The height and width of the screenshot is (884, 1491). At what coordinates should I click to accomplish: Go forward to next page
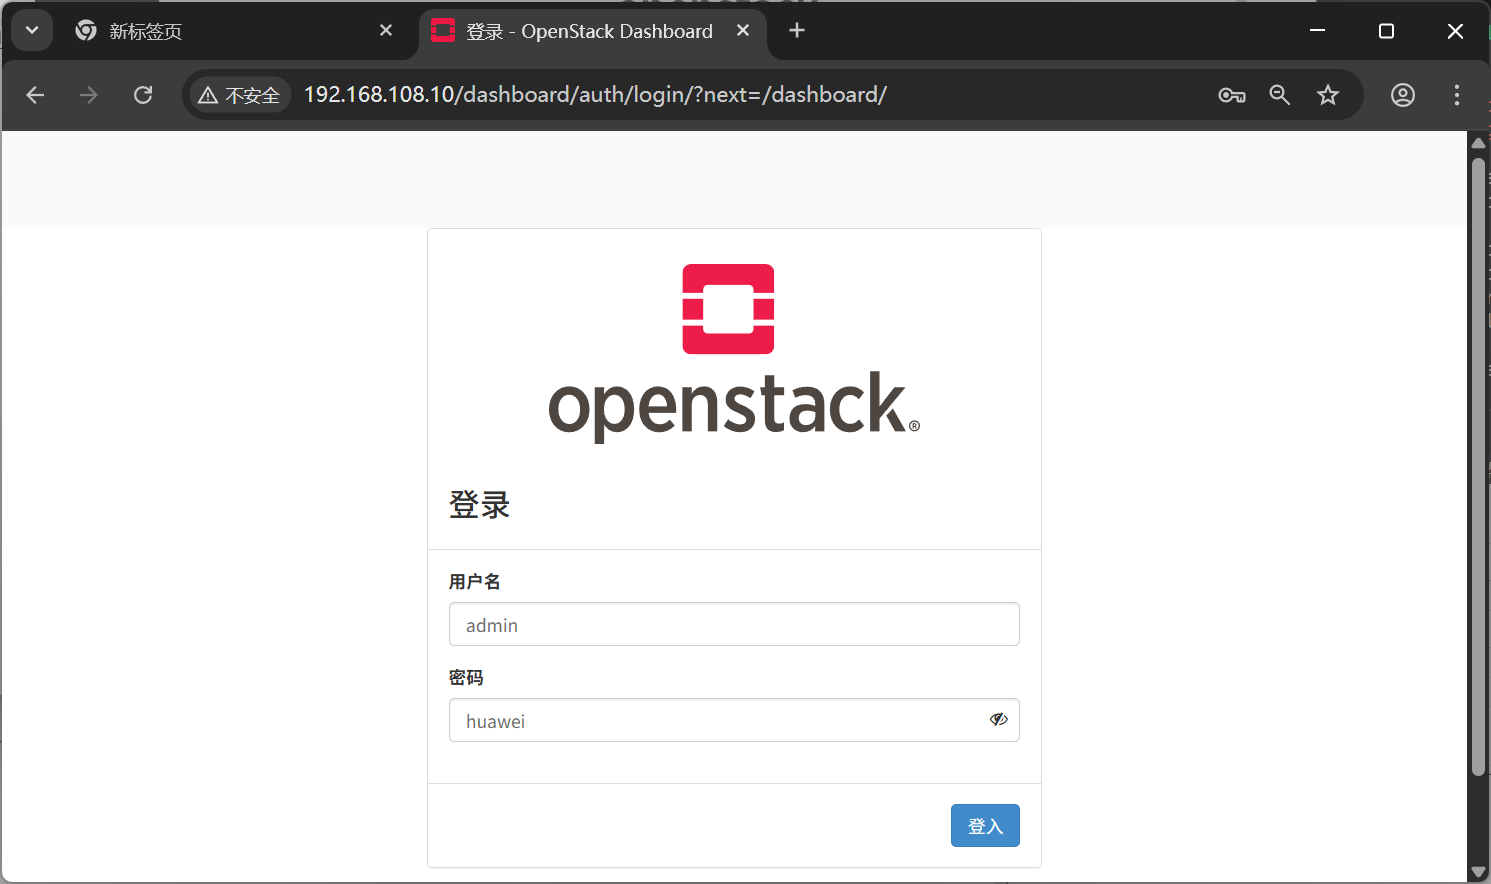pos(89,95)
